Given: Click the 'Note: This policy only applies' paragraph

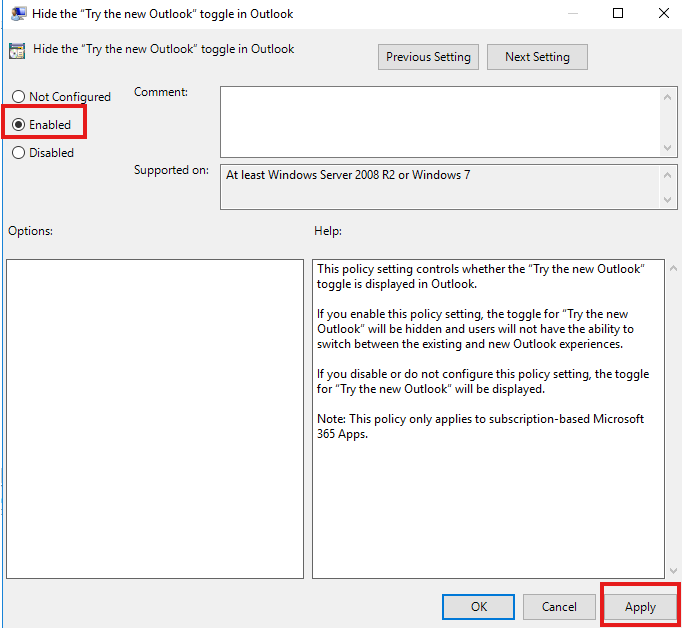Looking at the screenshot, I should 480,426.
